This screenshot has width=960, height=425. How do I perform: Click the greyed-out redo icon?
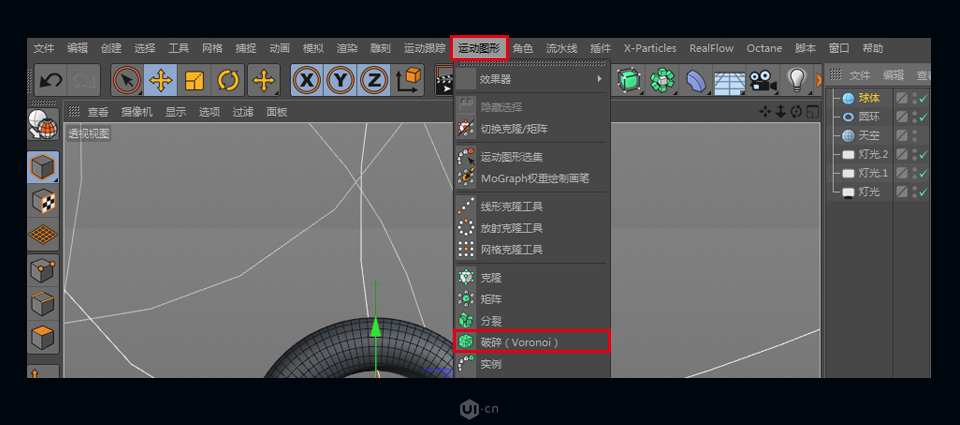pos(82,80)
